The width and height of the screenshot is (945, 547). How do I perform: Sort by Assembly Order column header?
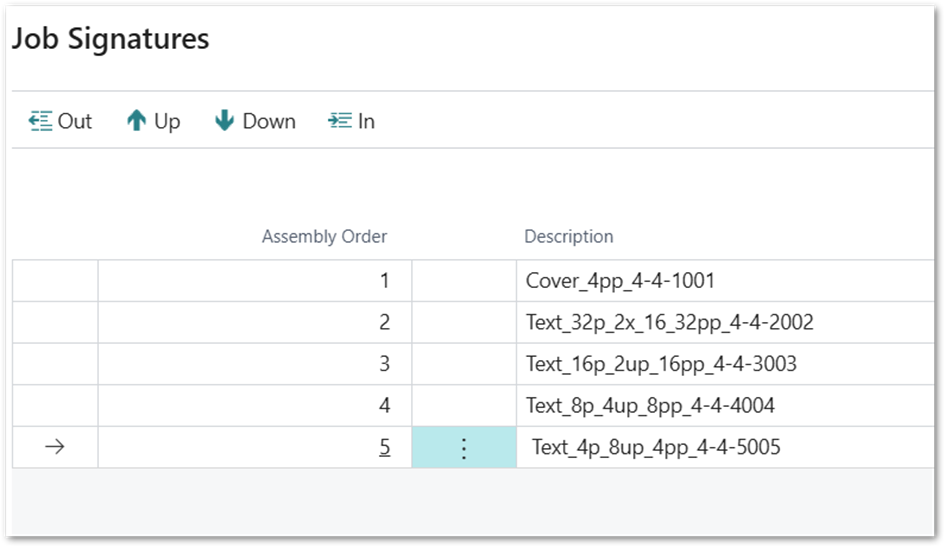pos(324,237)
